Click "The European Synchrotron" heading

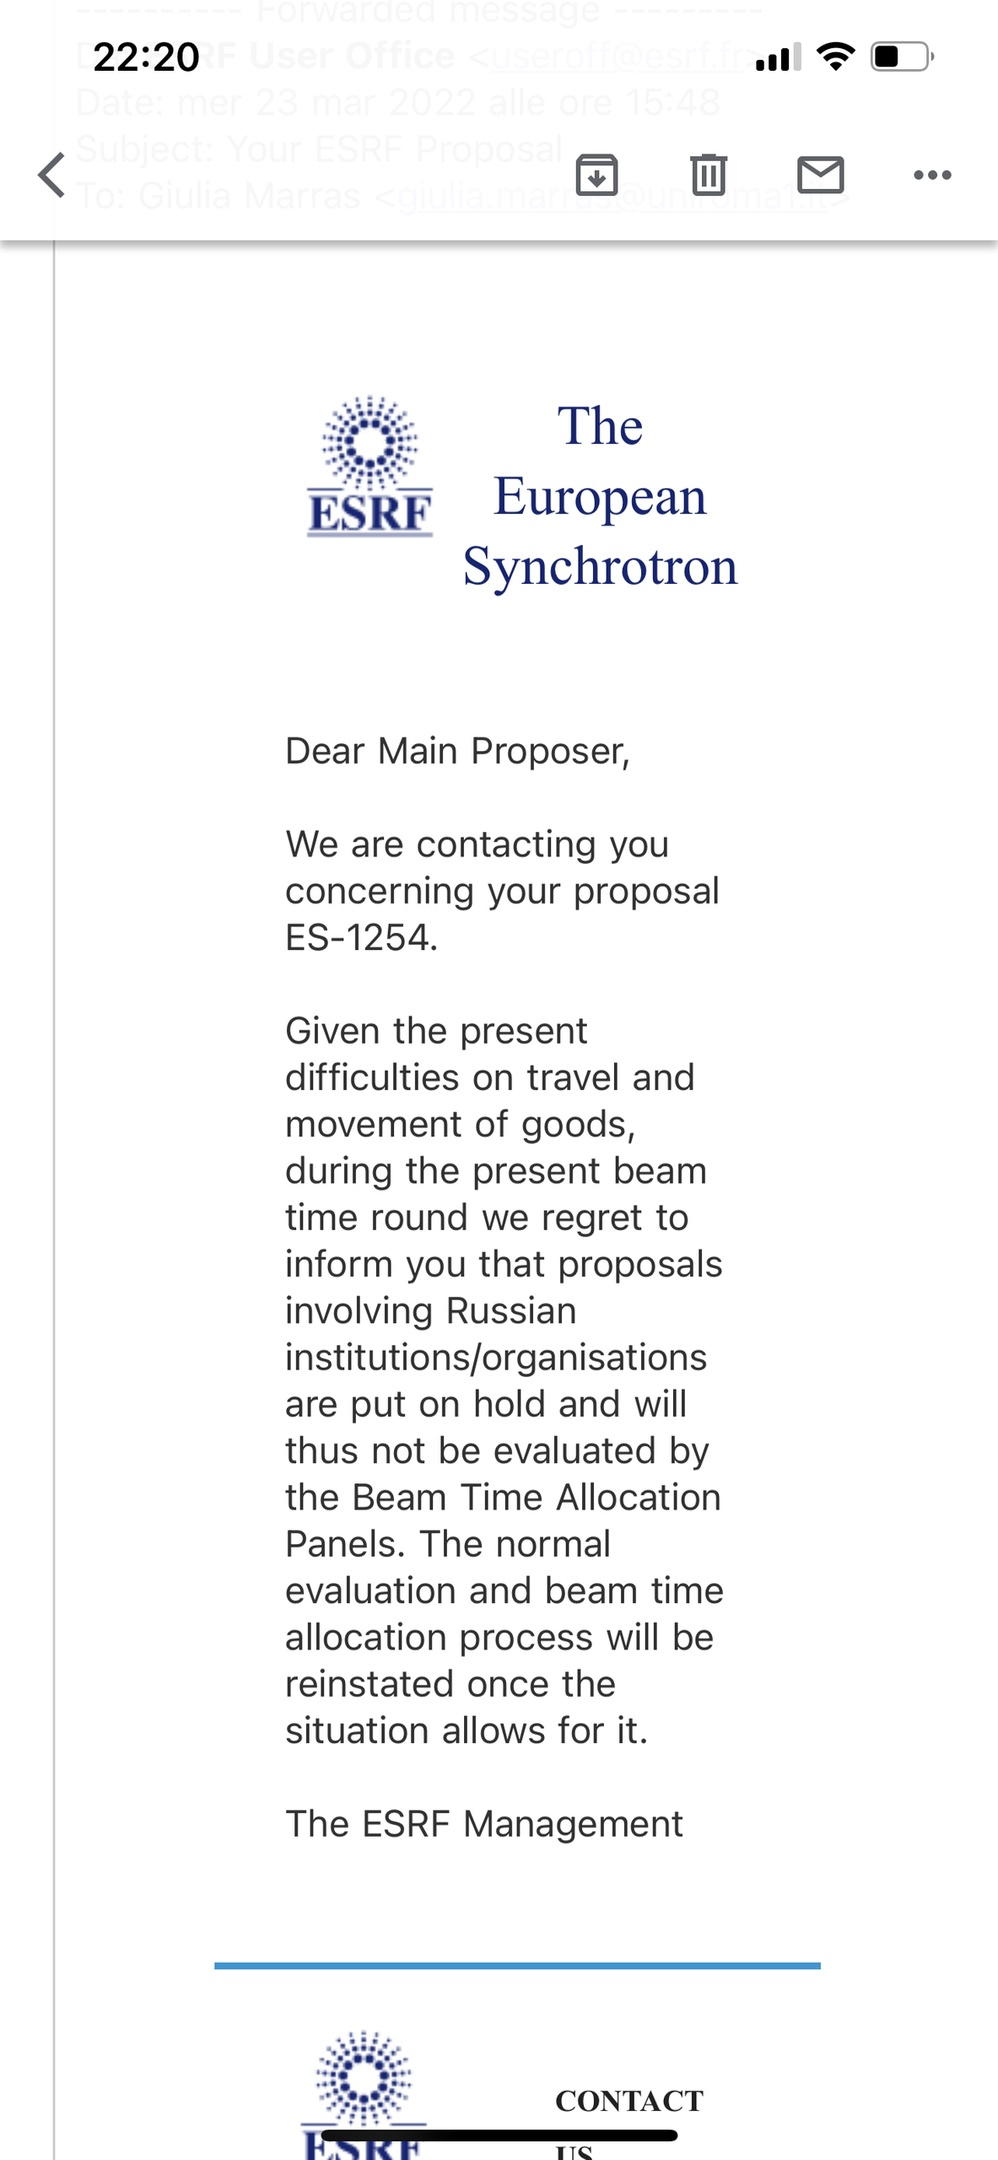(x=600, y=496)
